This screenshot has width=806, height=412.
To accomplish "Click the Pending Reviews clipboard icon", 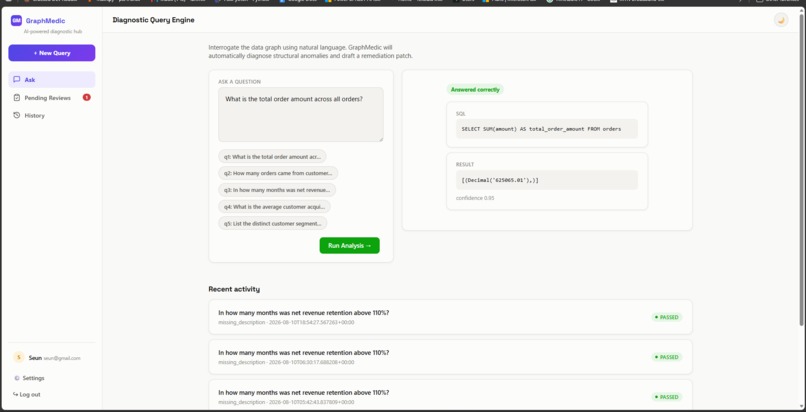I will 17,98.
